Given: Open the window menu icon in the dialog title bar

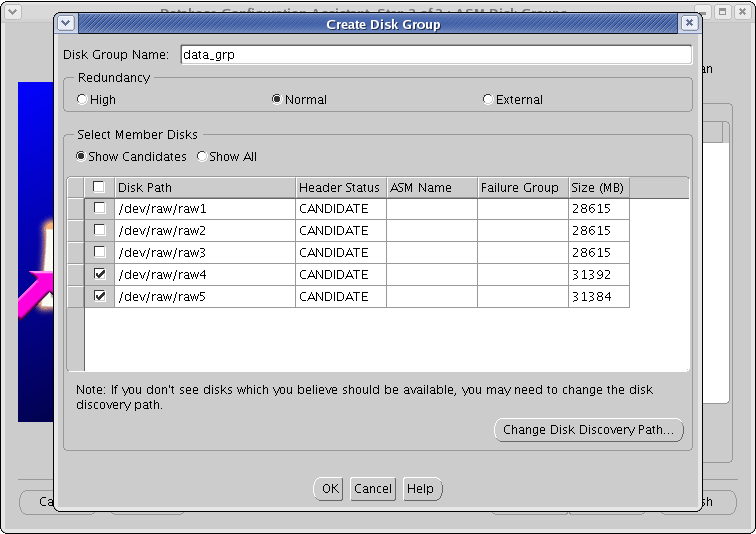Looking at the screenshot, I should coord(66,23).
